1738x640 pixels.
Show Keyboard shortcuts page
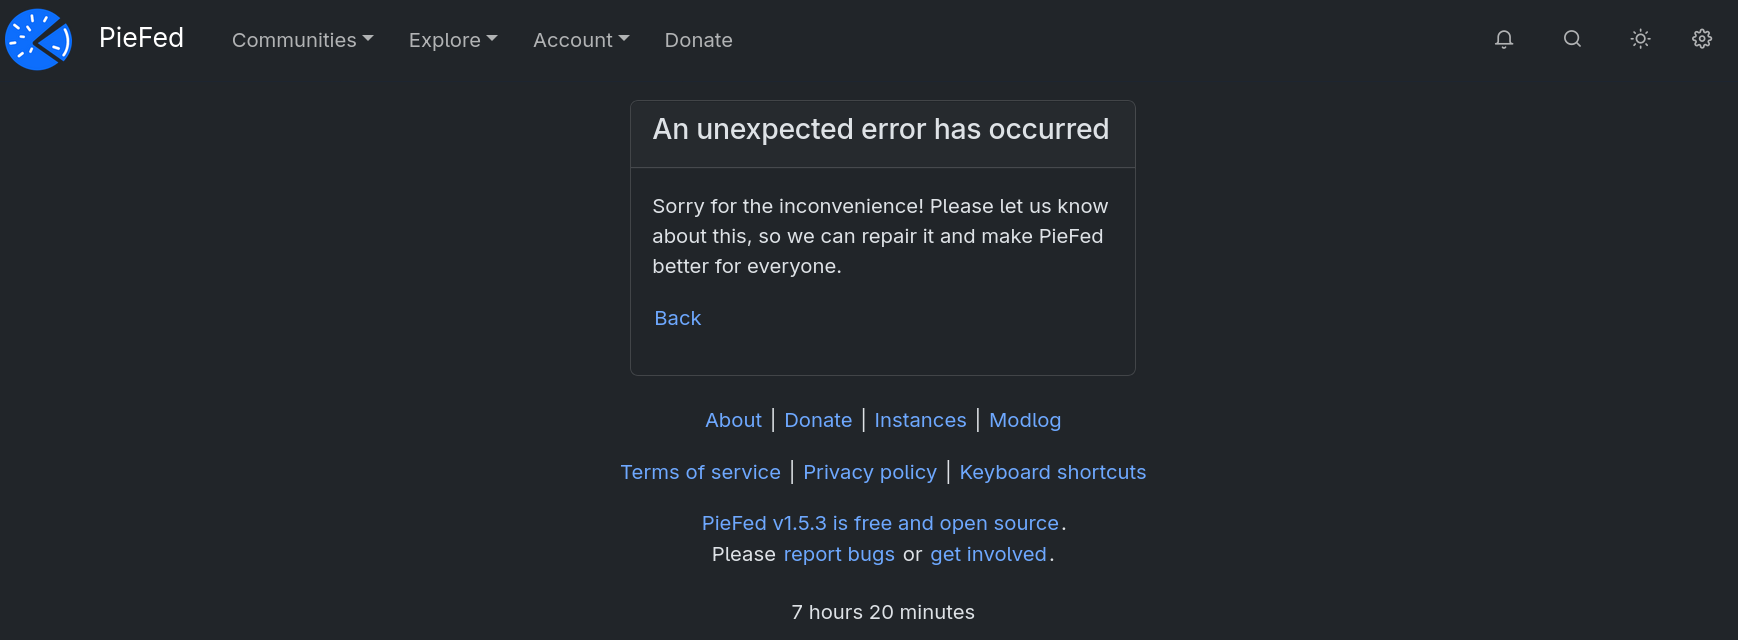pyautogui.click(x=1052, y=472)
